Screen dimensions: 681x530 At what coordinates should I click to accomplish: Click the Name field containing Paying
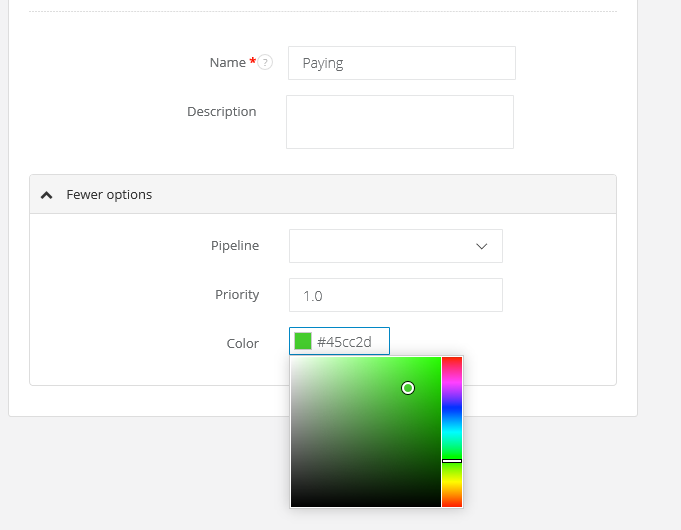[401, 63]
